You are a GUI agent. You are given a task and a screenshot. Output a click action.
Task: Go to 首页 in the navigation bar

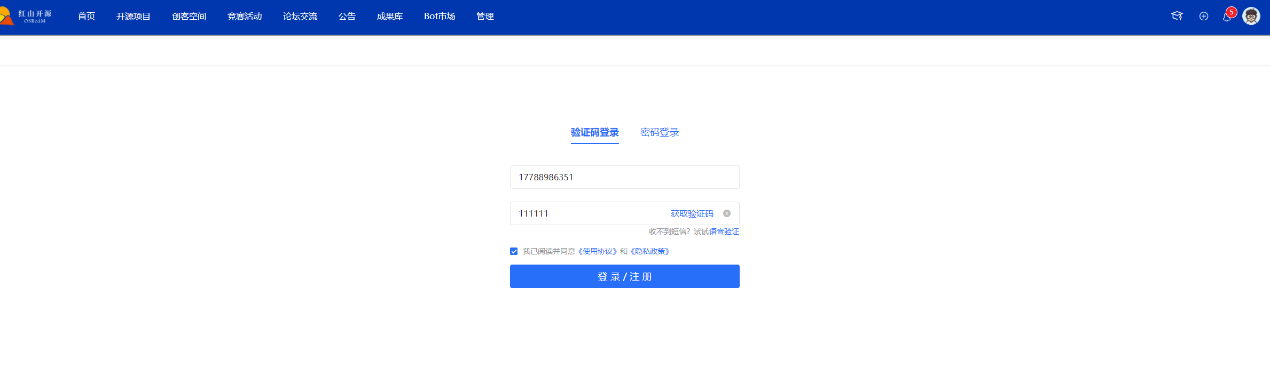point(86,16)
